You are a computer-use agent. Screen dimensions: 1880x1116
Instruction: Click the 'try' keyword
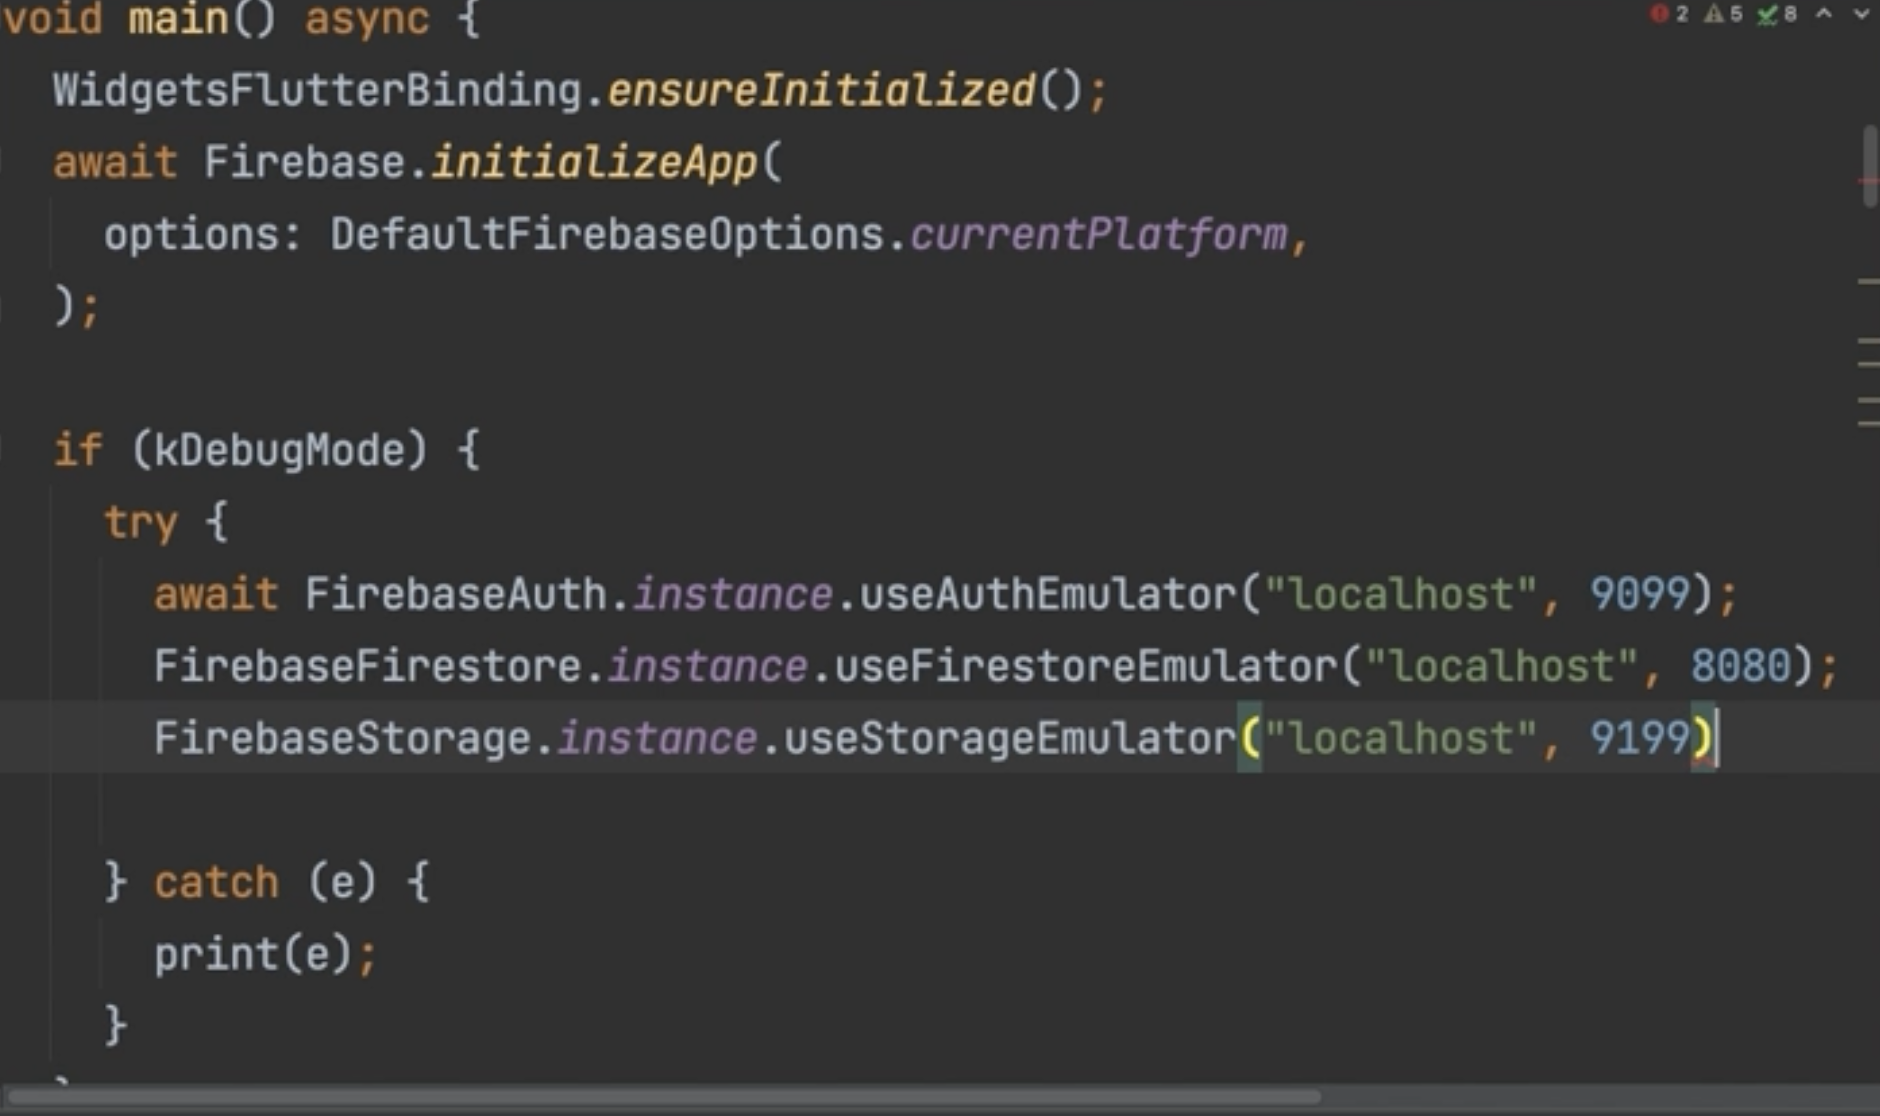[x=141, y=523]
